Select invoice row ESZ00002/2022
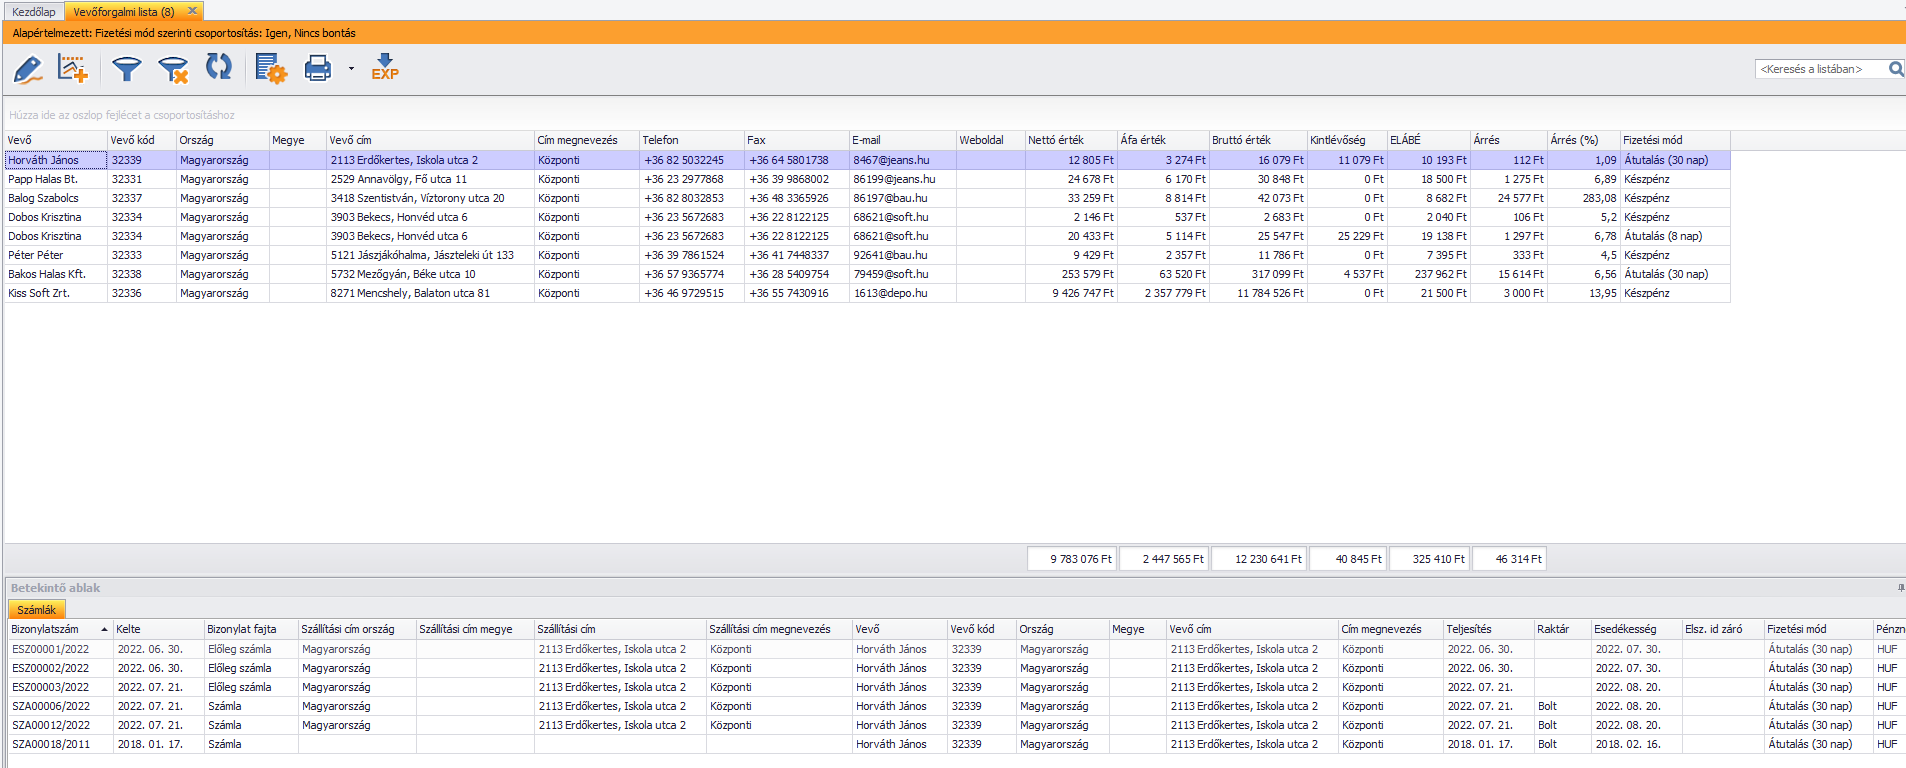1906x768 pixels. 955,668
